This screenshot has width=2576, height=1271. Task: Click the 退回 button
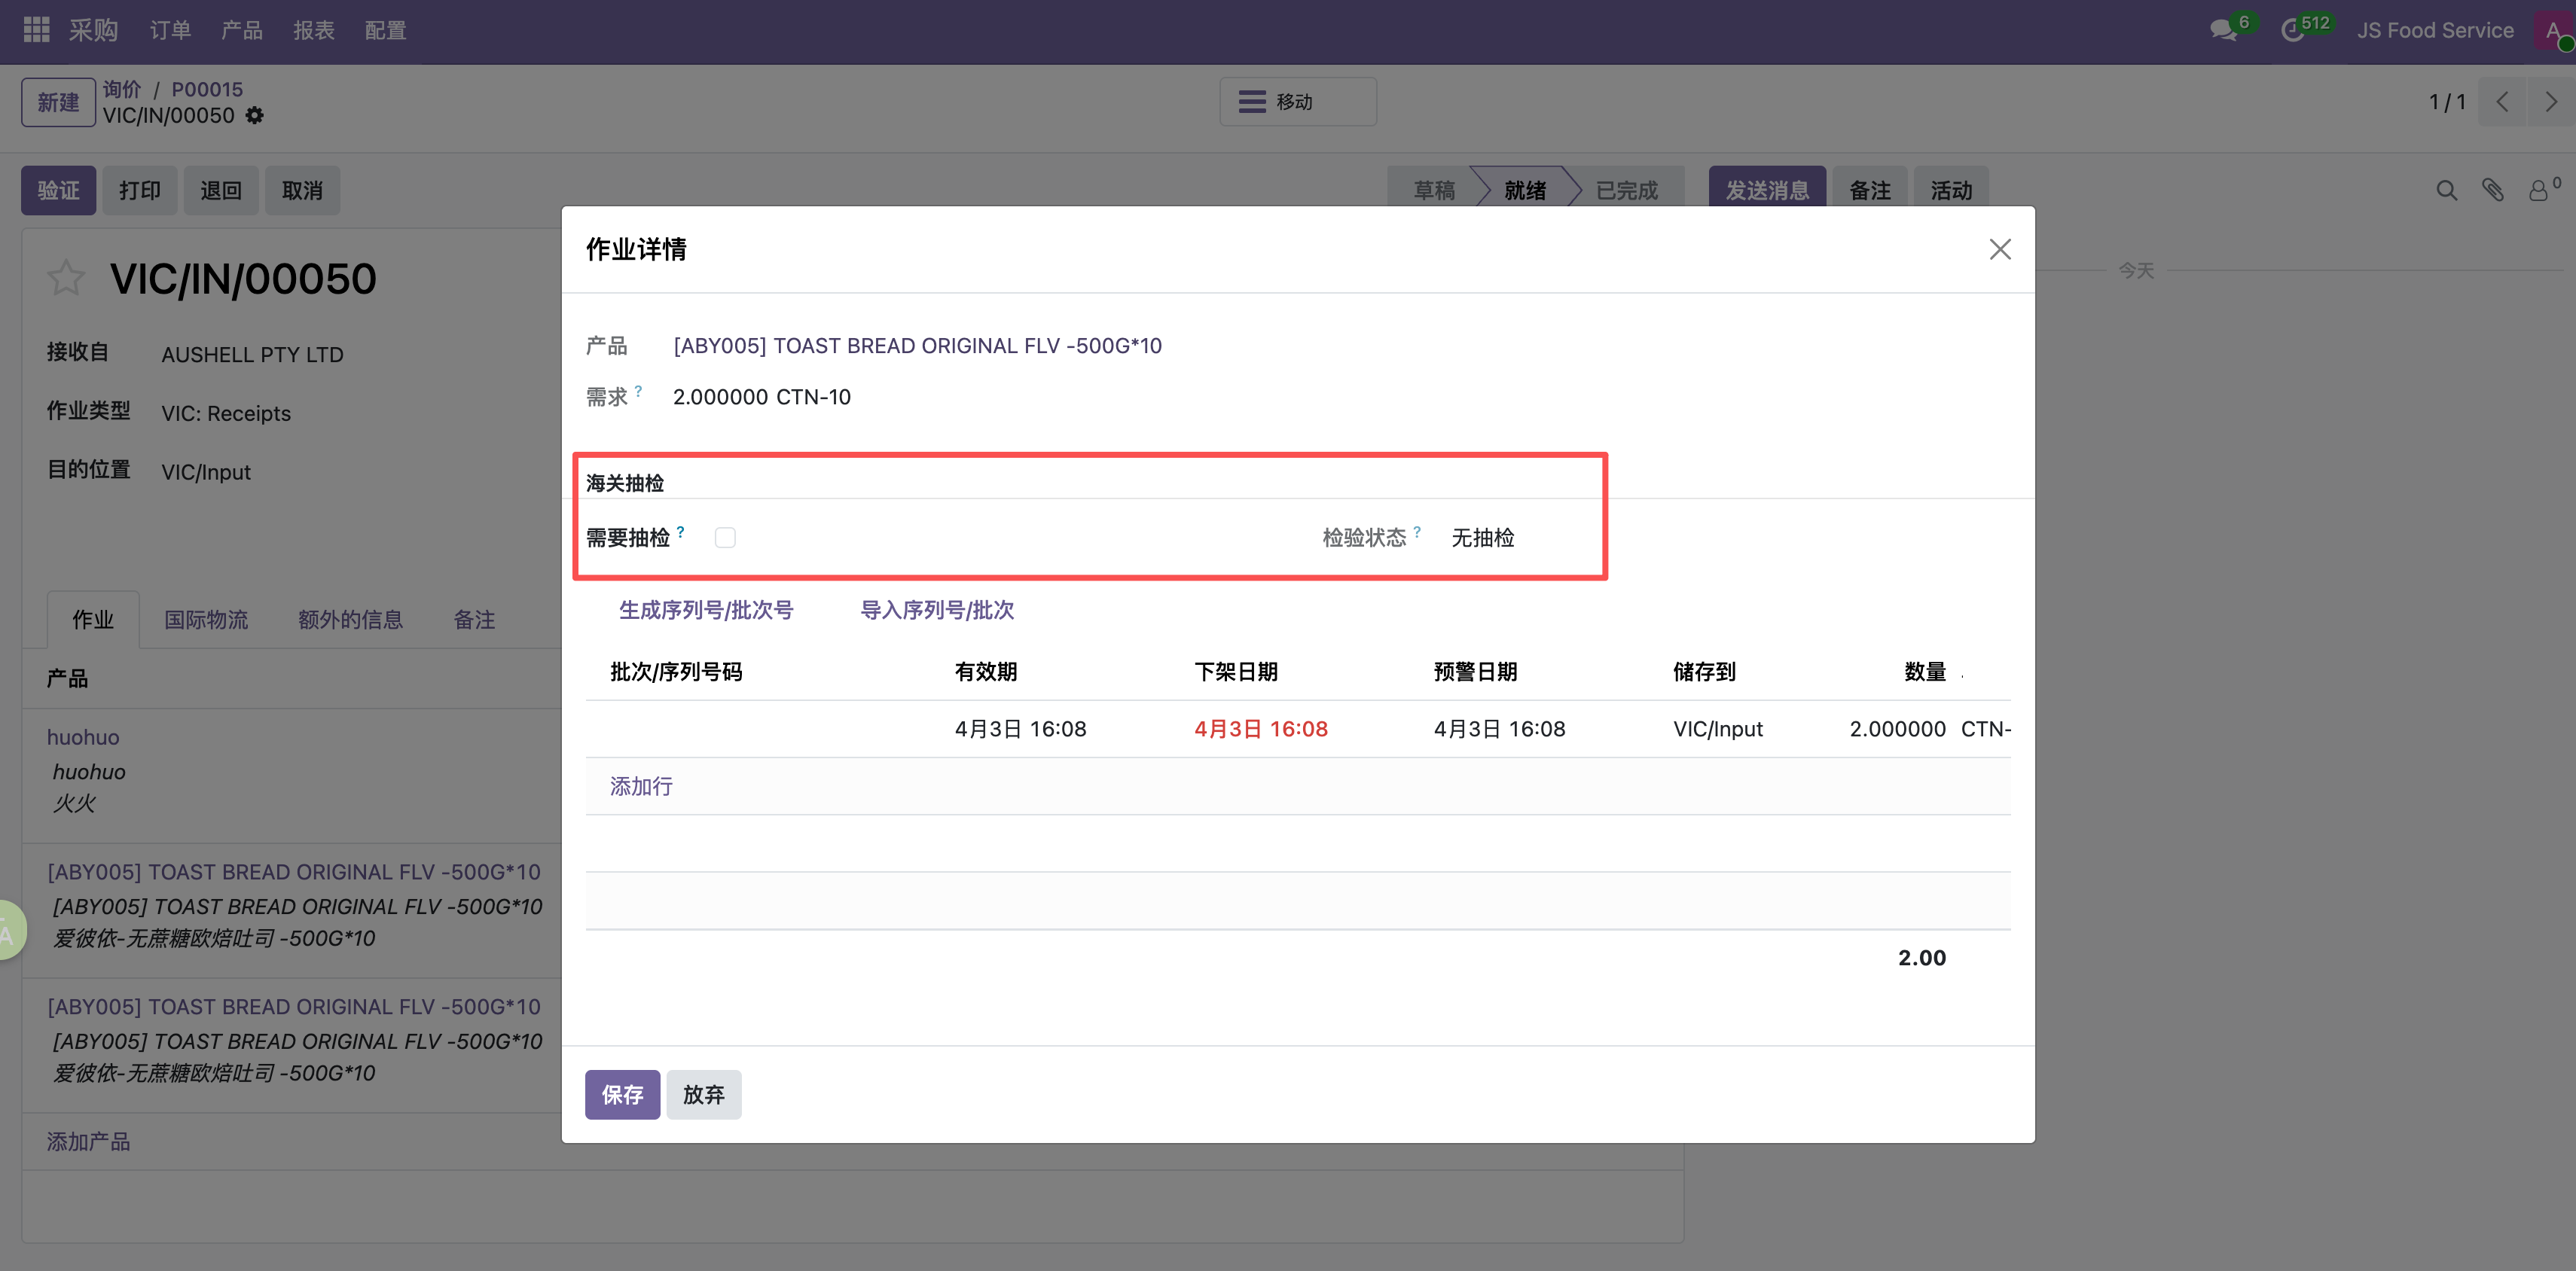tap(221, 190)
